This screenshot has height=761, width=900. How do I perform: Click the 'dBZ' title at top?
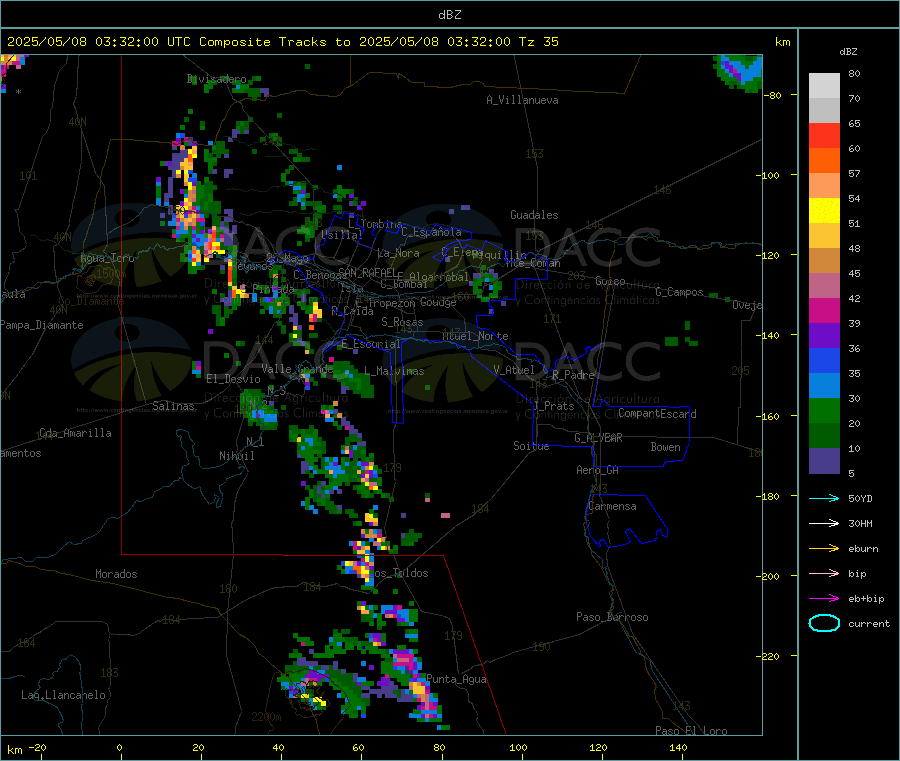pos(449,15)
